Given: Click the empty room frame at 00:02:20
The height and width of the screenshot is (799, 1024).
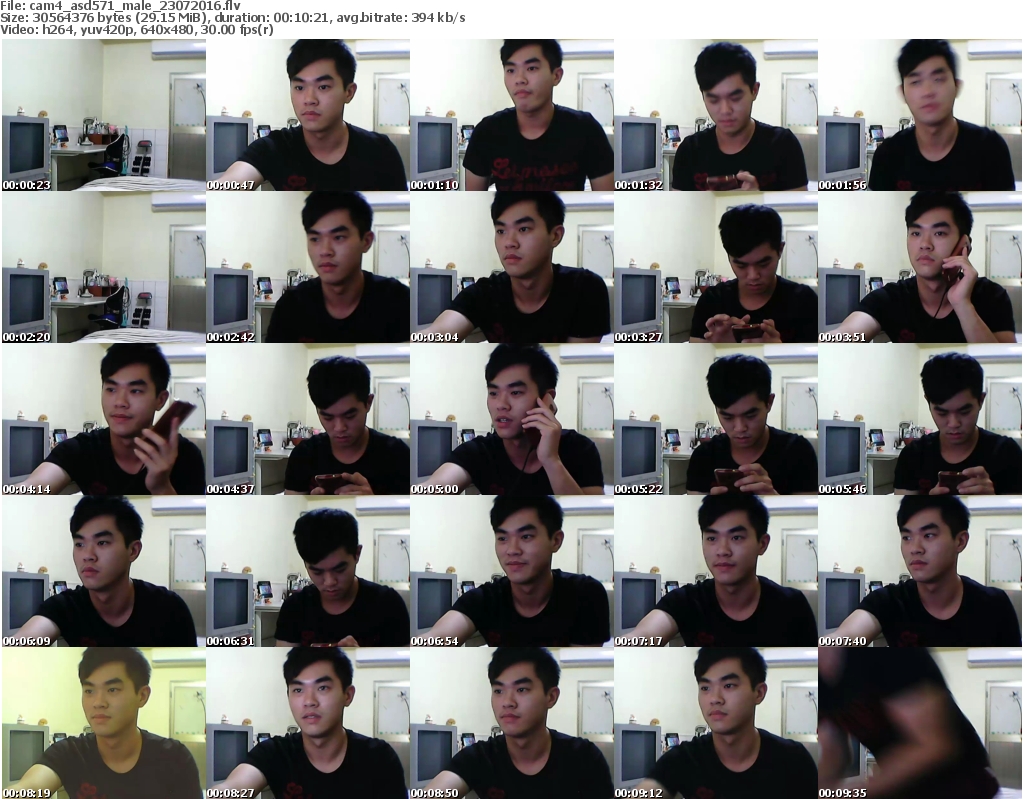Looking at the screenshot, I should point(103,267).
